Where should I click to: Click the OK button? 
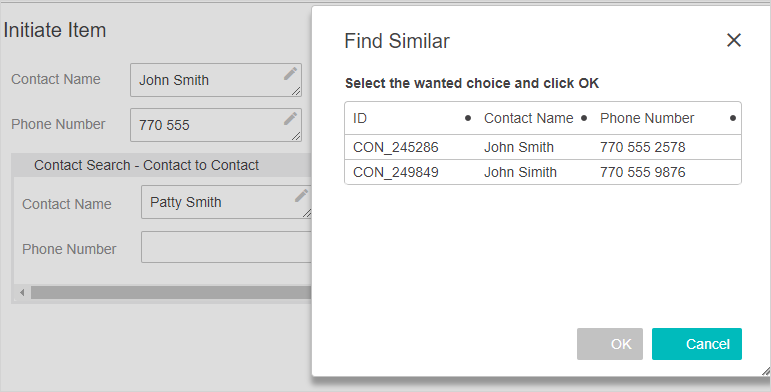610,344
